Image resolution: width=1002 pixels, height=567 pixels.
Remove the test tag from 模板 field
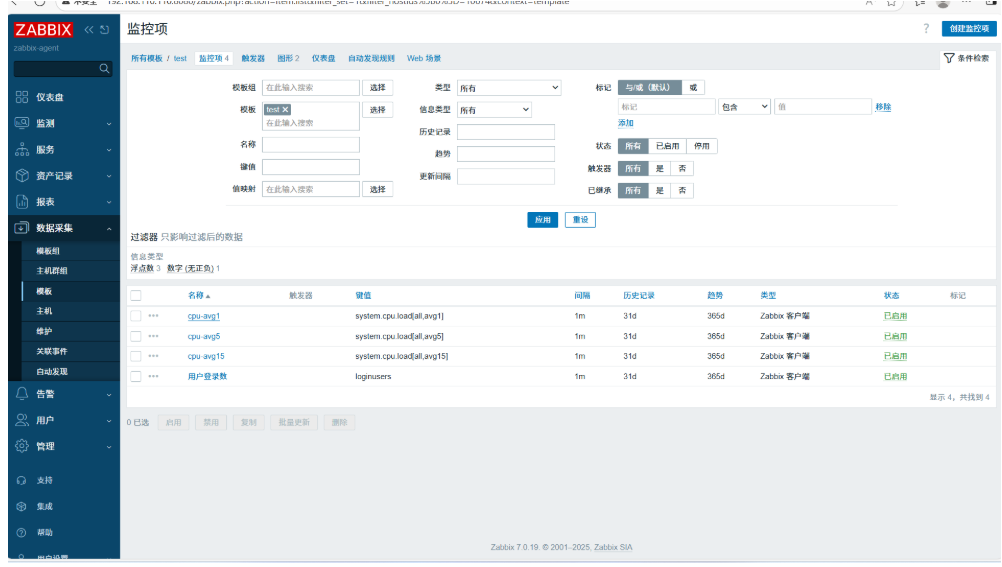coord(286,109)
